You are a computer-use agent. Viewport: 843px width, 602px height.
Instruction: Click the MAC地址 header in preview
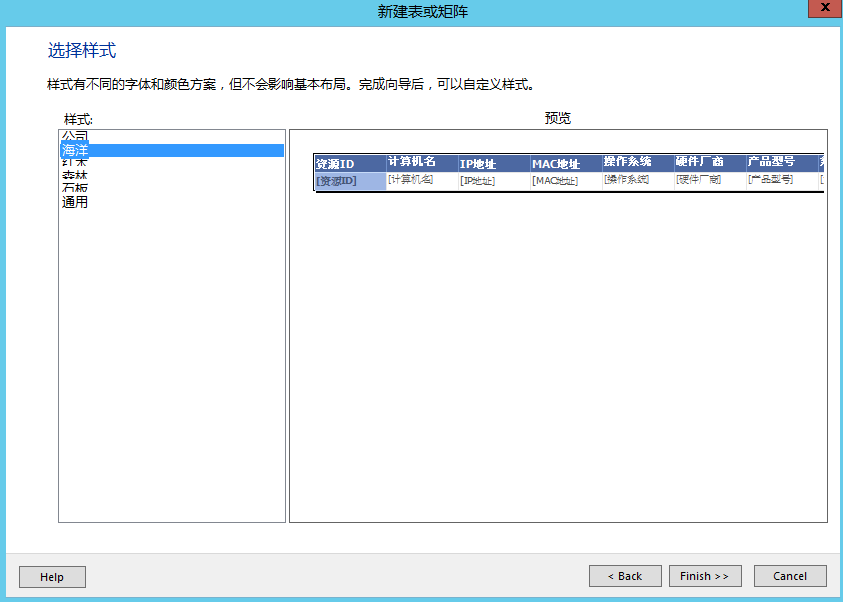tap(566, 163)
